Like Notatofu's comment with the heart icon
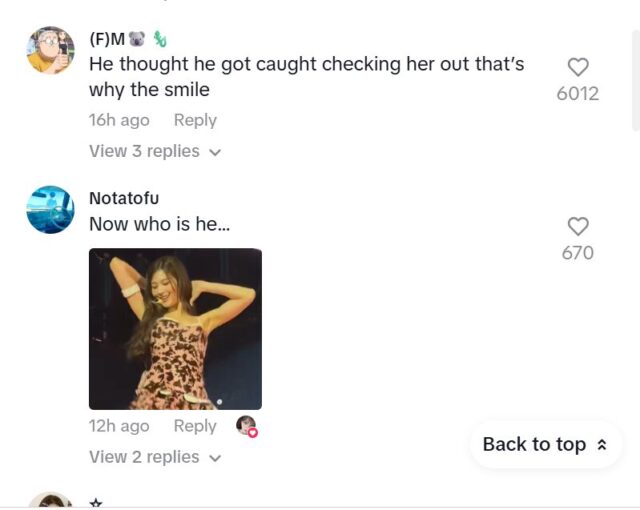Image resolution: width=640 pixels, height=510 pixels. [x=578, y=226]
